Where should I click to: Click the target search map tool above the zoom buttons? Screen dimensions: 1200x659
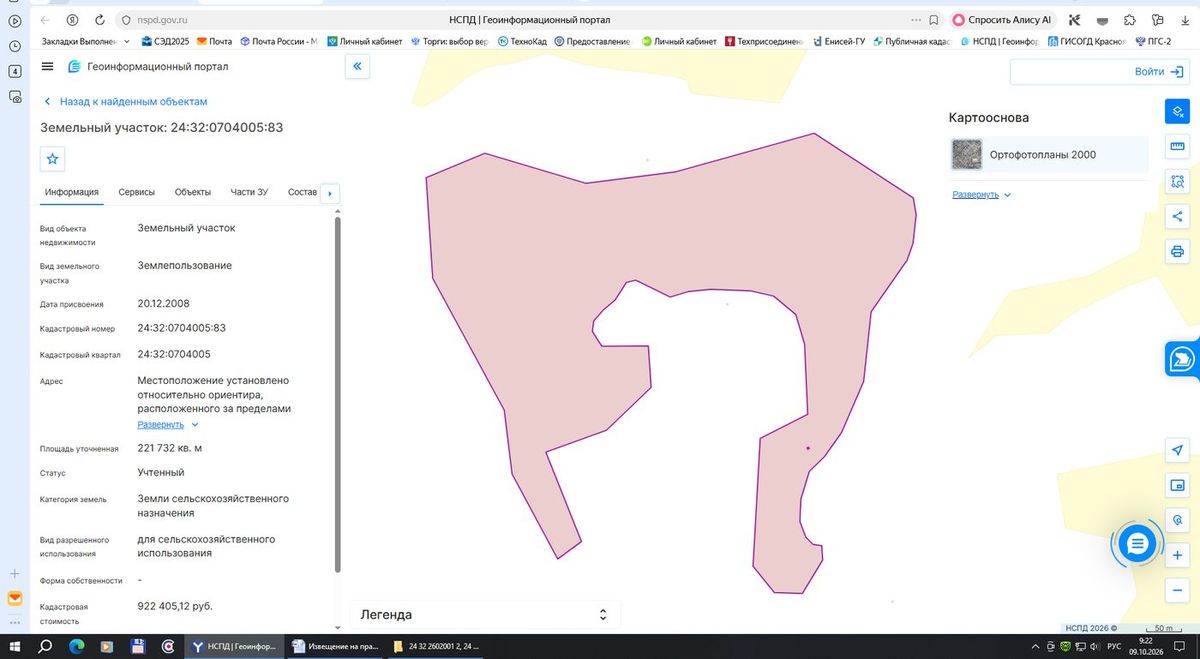(x=1177, y=521)
